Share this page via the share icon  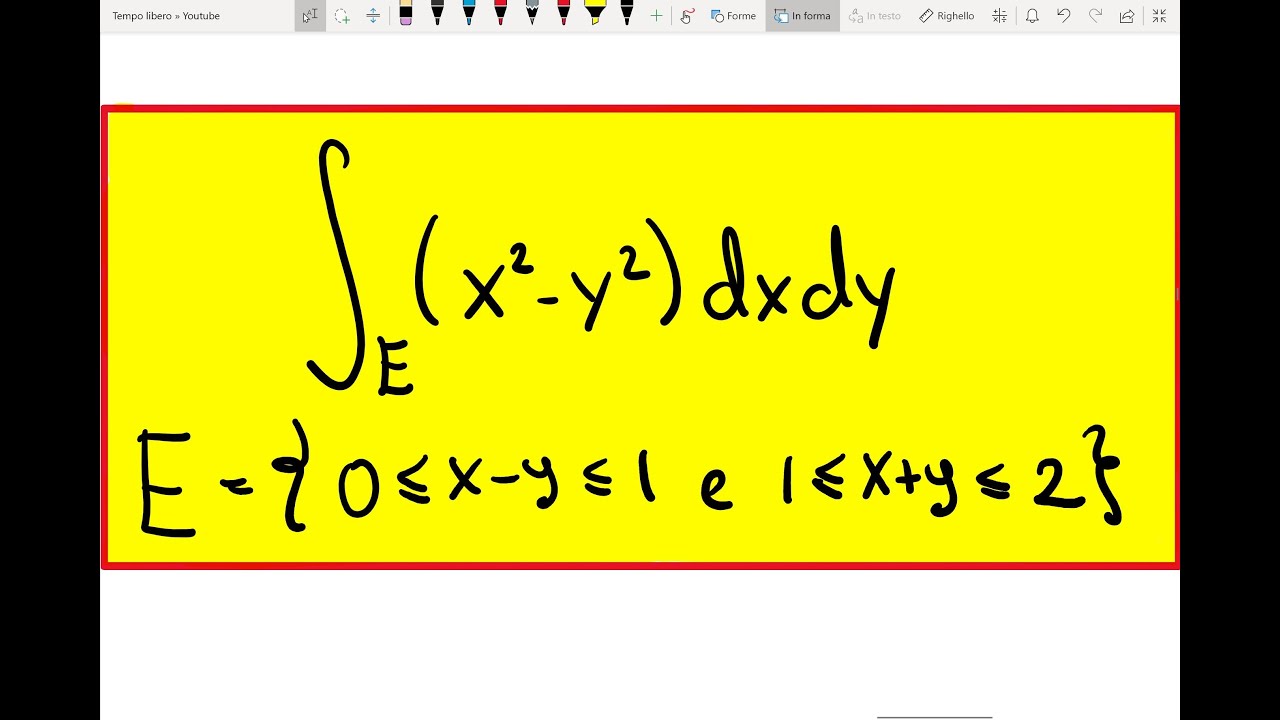(x=1127, y=16)
